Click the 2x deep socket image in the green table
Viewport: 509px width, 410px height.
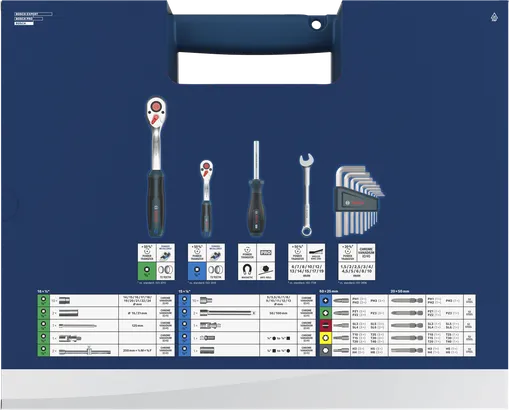pos(68,313)
